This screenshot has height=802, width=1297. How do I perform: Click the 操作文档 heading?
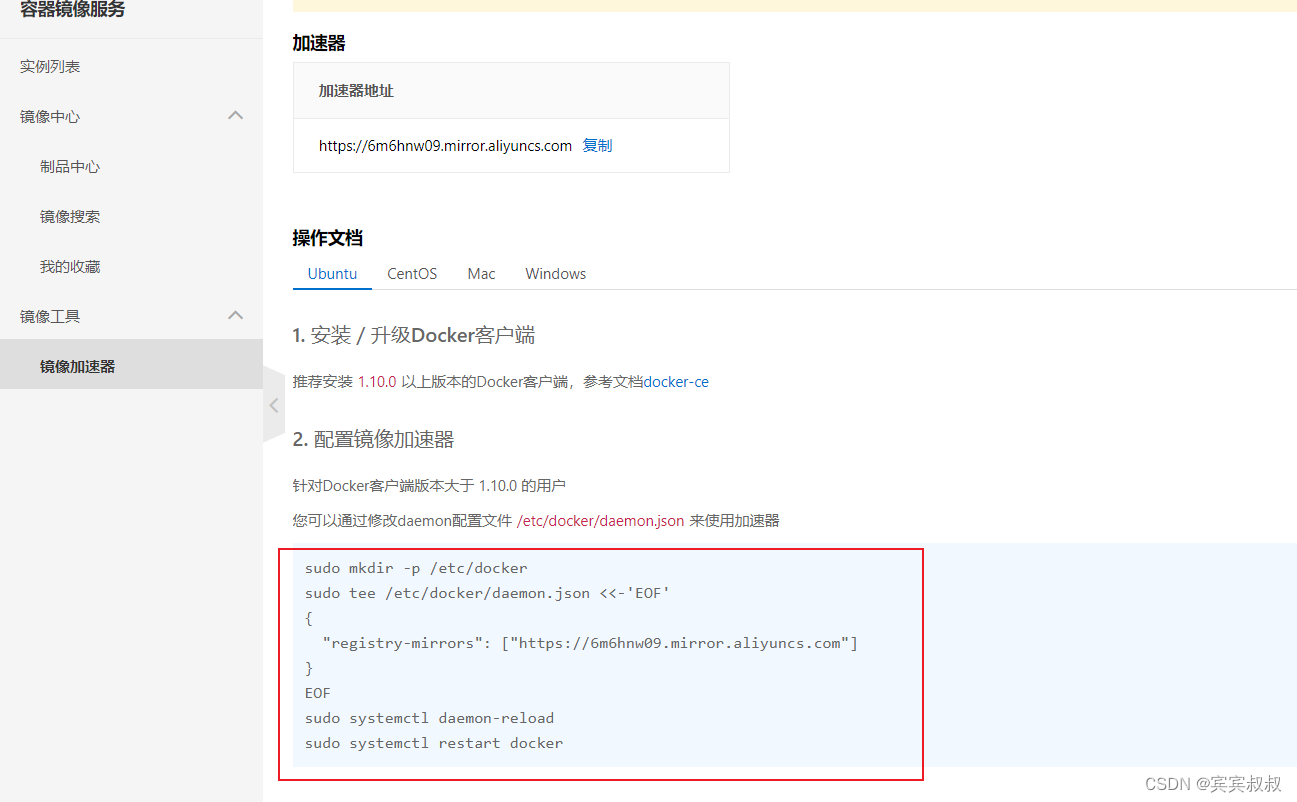pos(328,238)
